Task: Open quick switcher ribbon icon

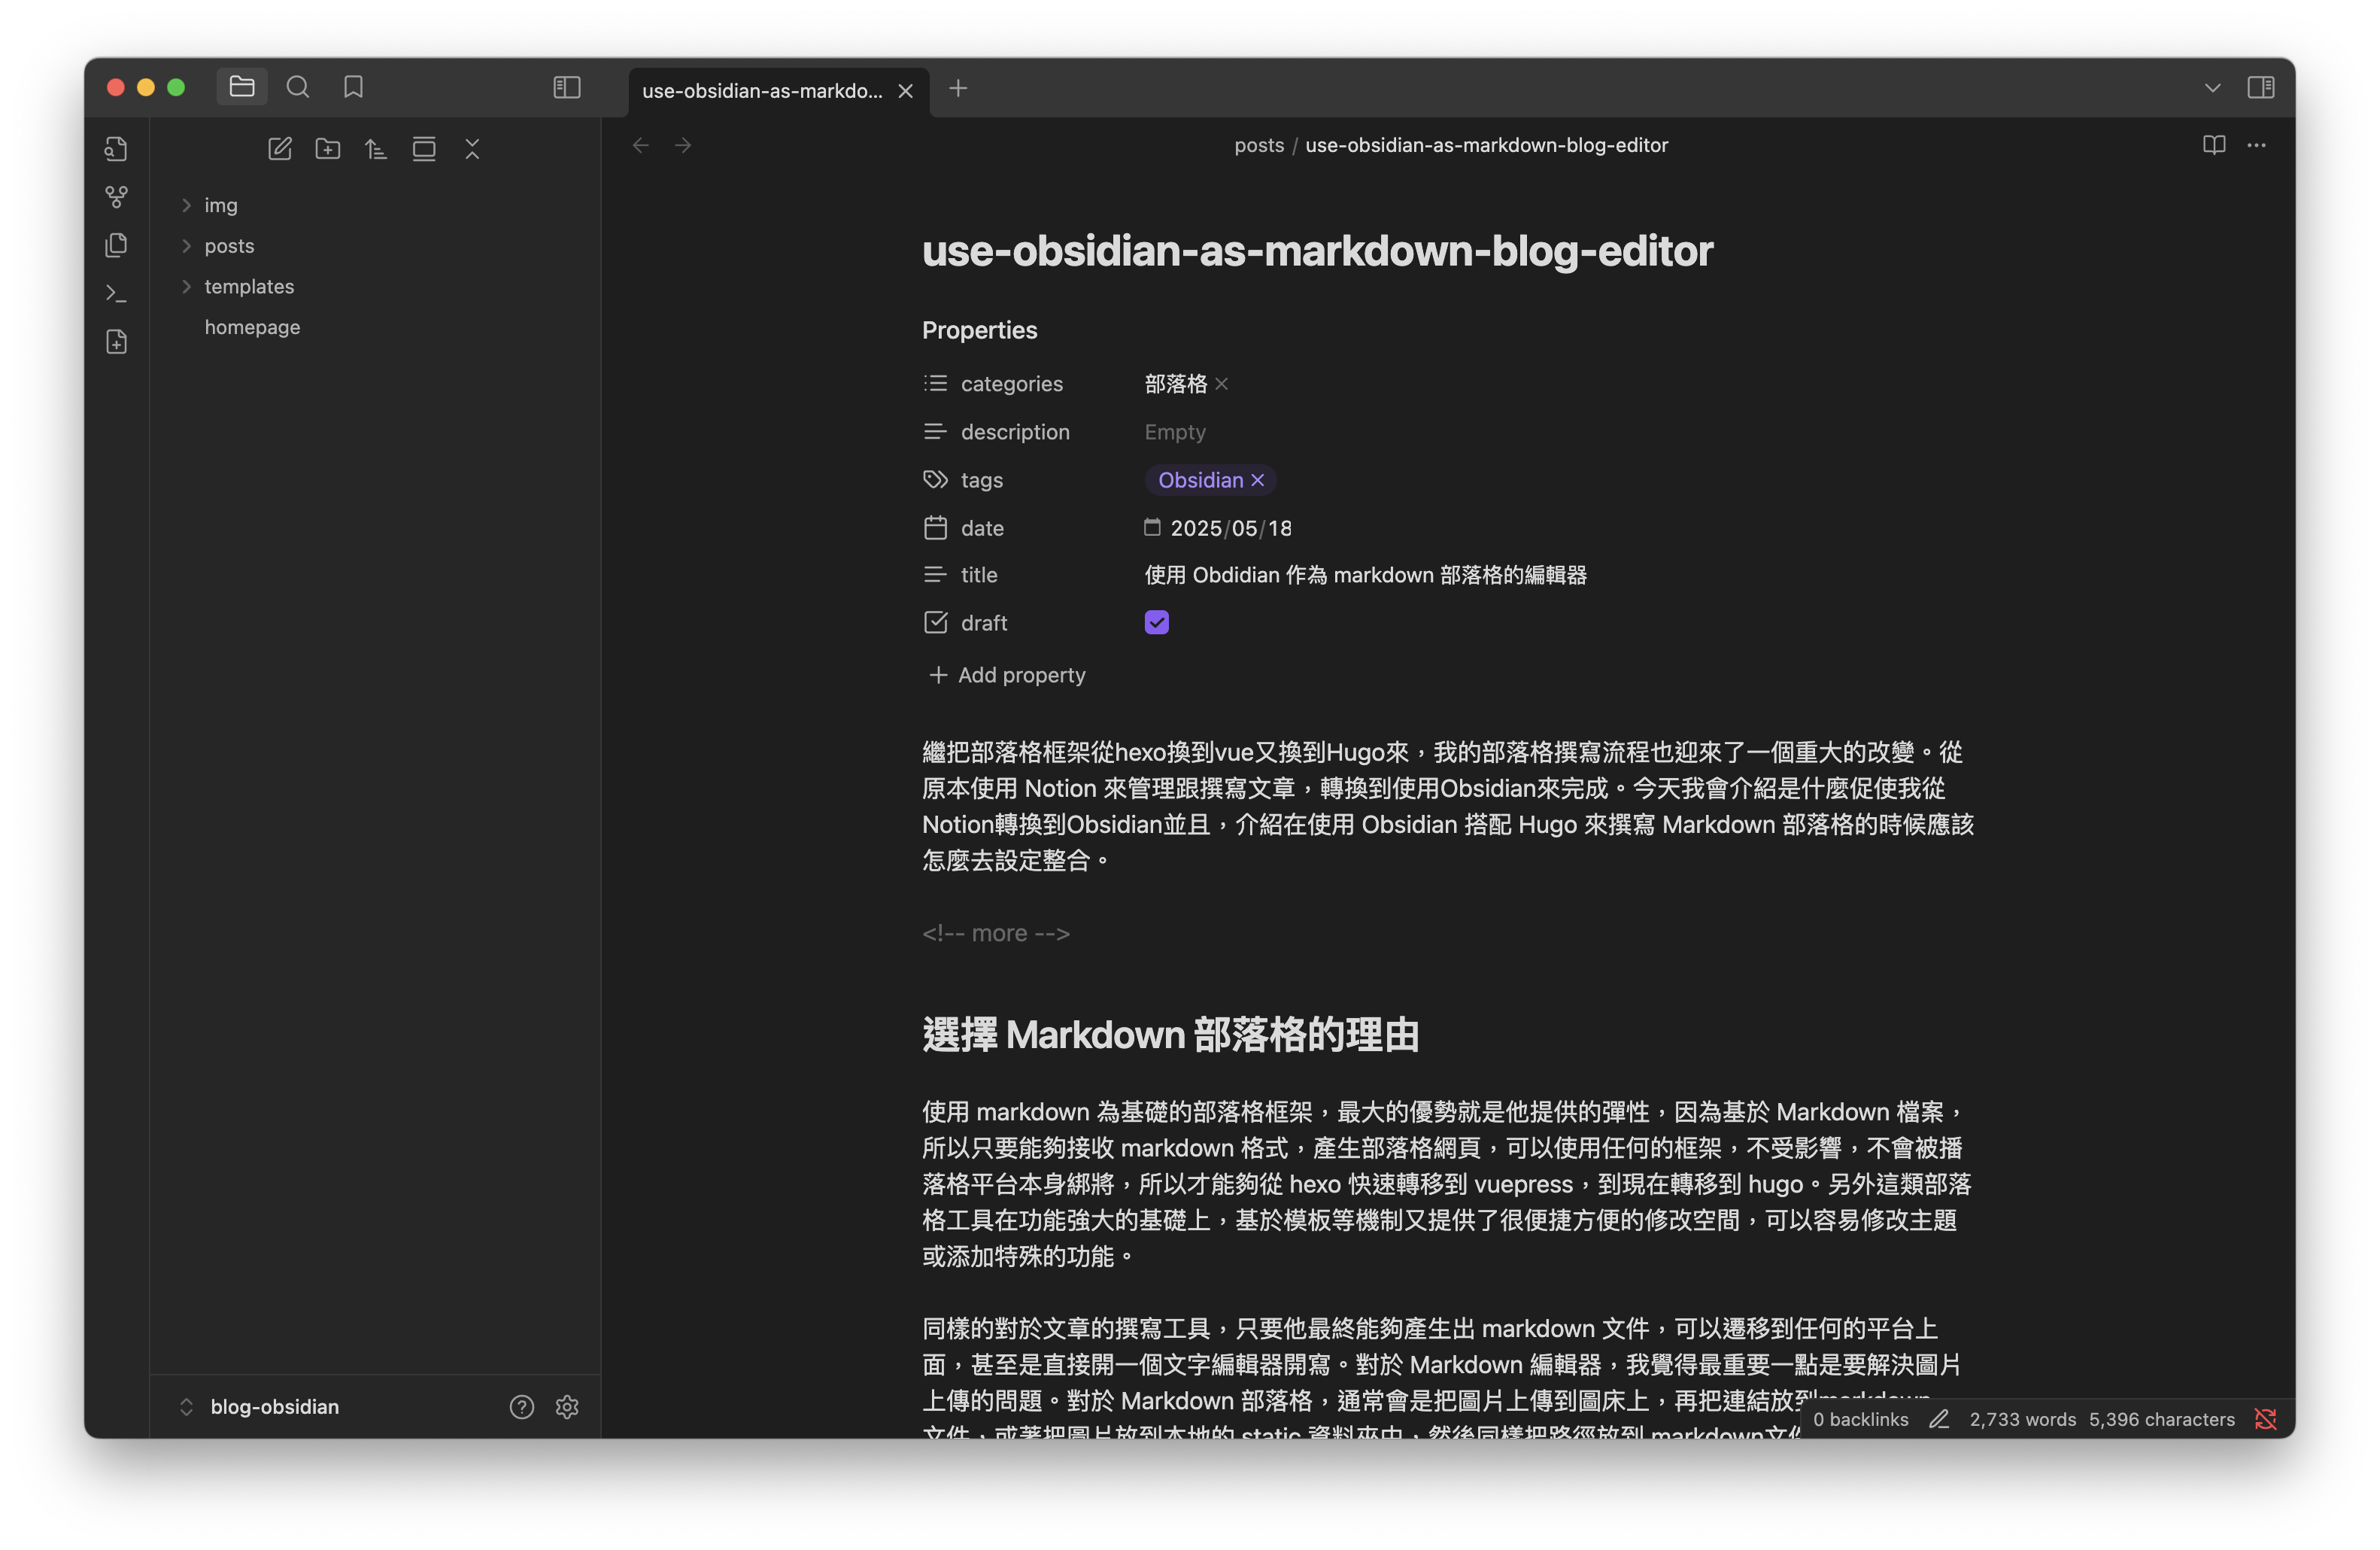Action: coord(117,149)
